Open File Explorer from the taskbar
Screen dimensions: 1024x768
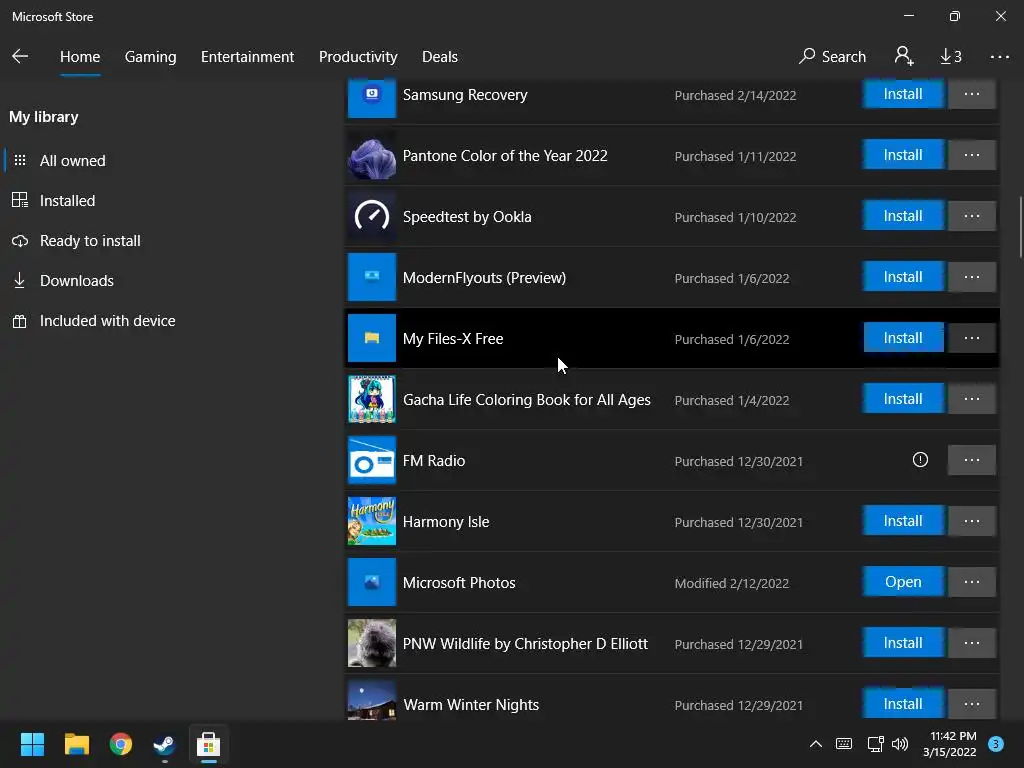click(x=76, y=744)
